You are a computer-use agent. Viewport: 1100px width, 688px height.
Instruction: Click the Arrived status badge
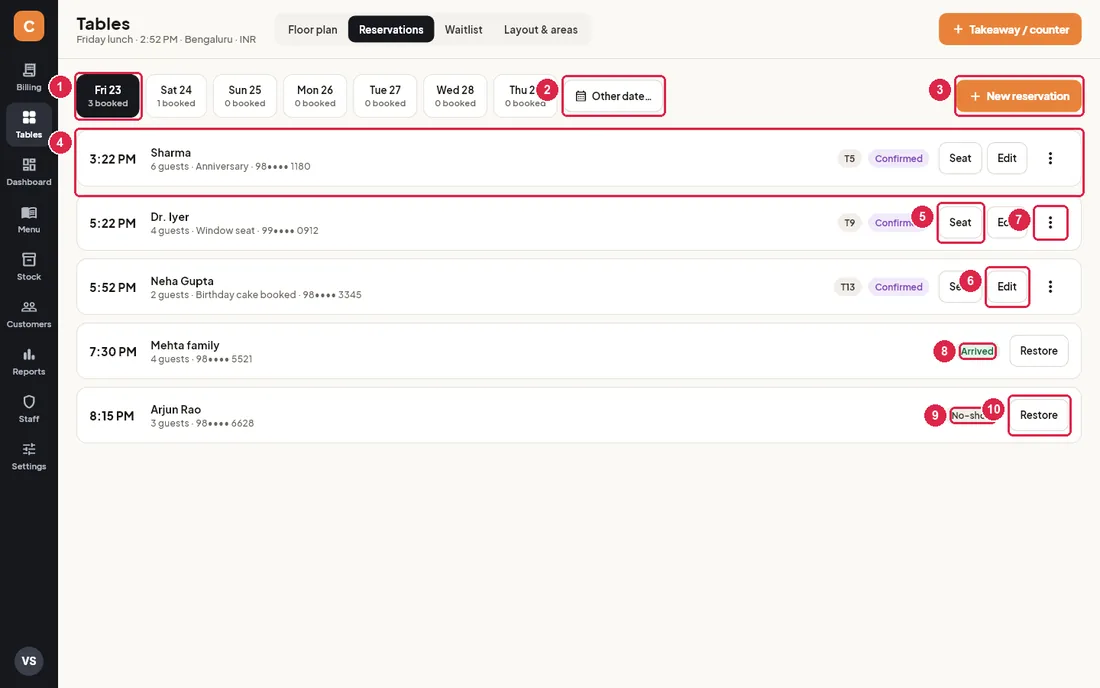point(977,351)
